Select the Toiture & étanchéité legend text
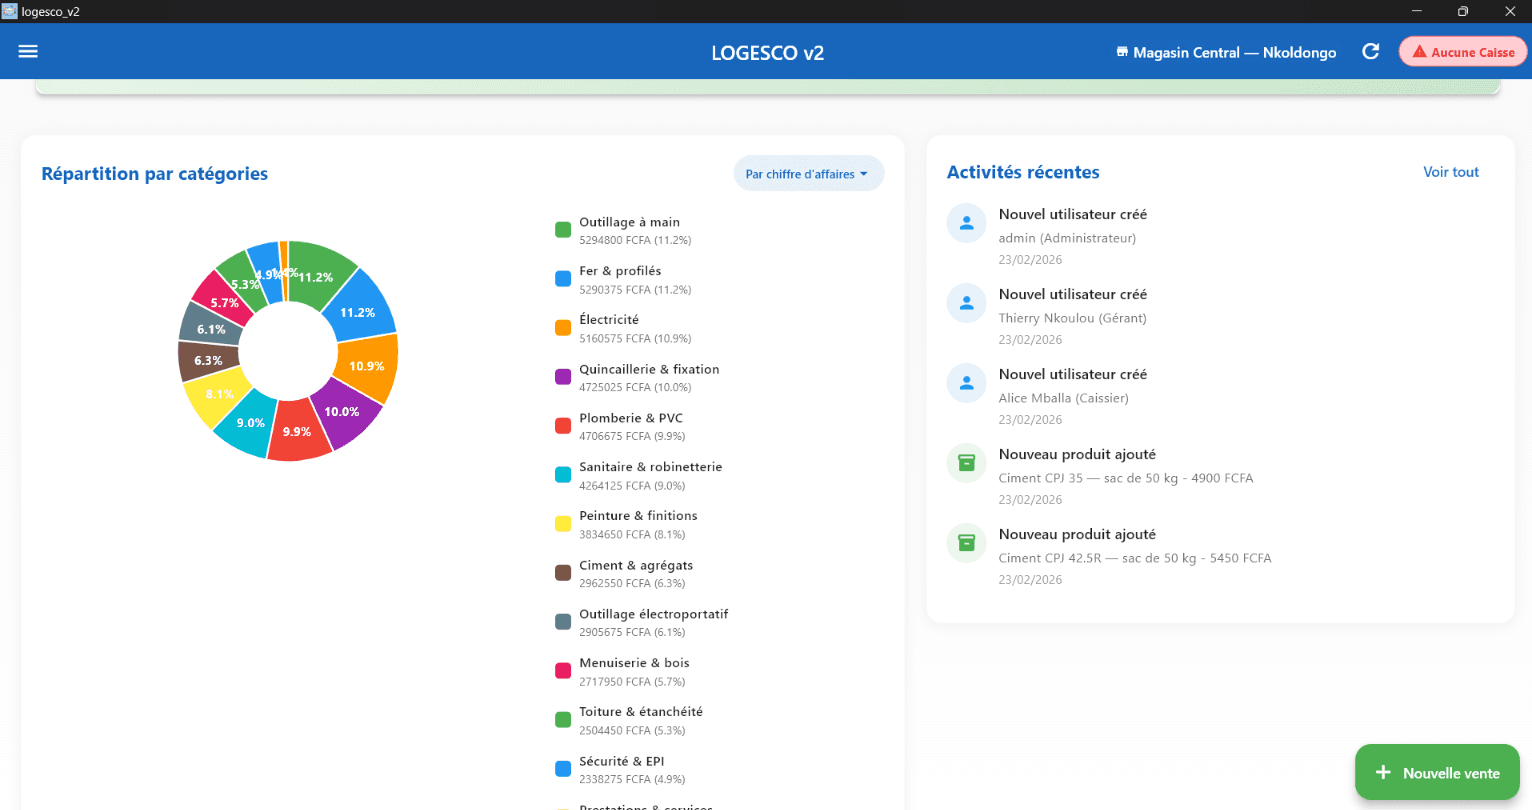1532x810 pixels. [x=641, y=712]
